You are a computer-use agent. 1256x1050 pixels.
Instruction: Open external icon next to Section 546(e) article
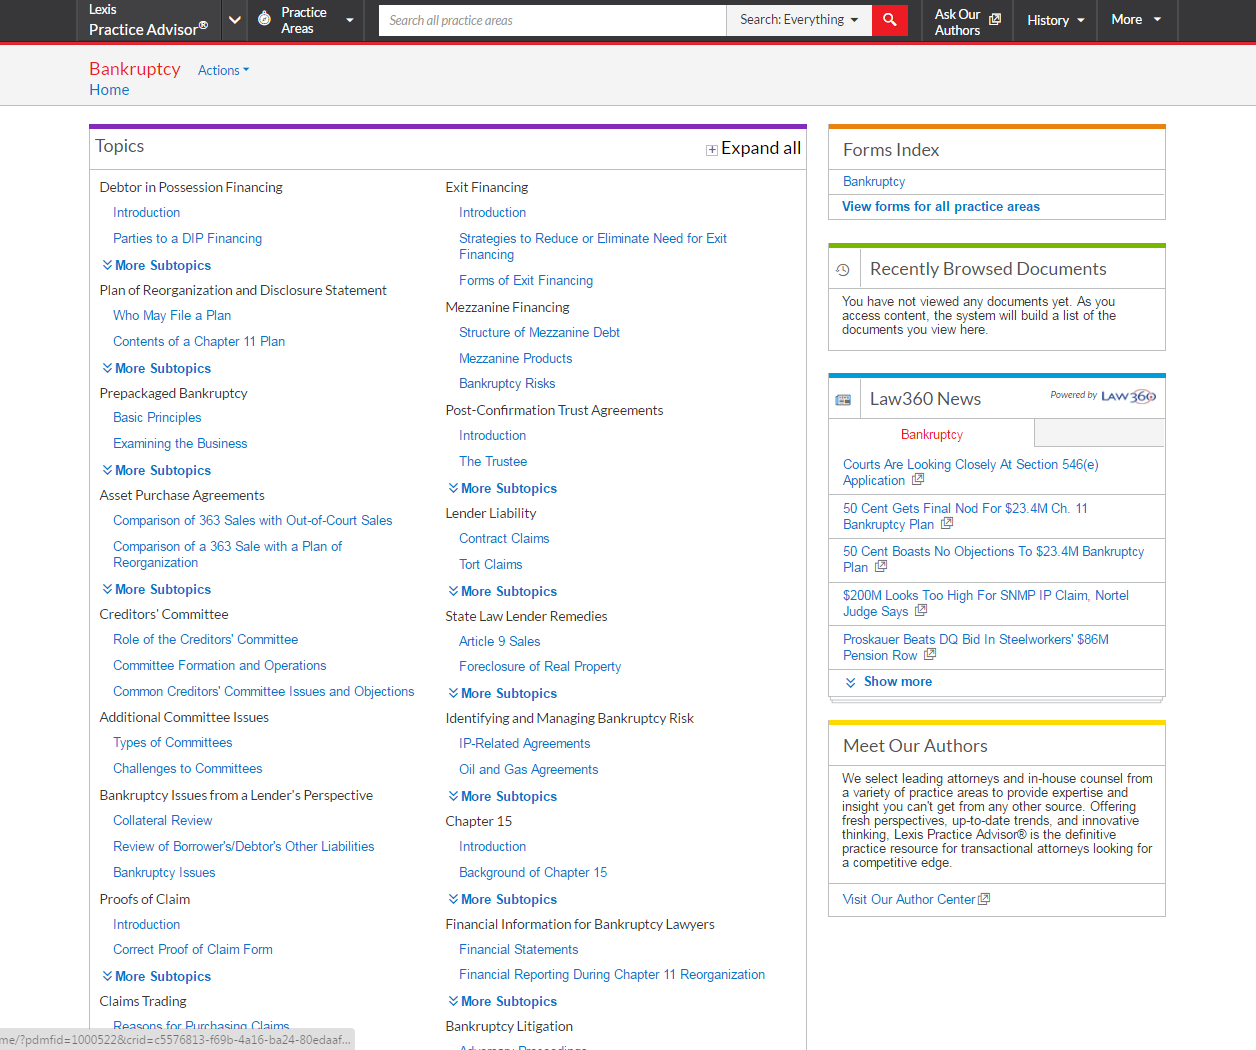[x=918, y=480]
